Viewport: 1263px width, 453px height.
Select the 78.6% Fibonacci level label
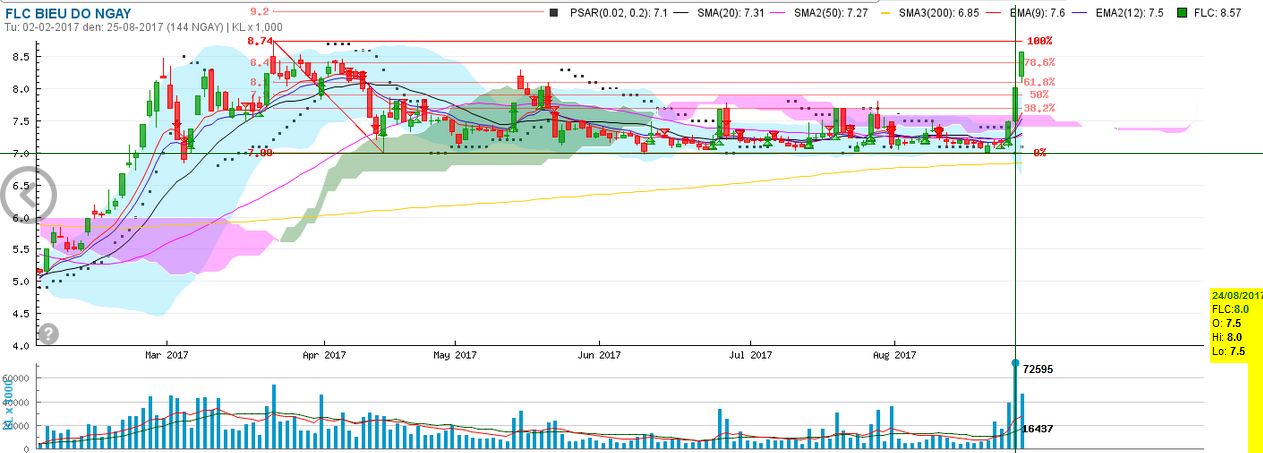(x=1039, y=62)
